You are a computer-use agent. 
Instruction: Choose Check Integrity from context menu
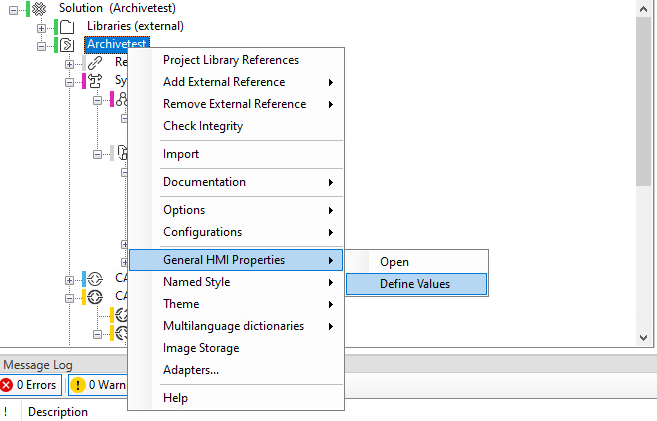pos(236,126)
